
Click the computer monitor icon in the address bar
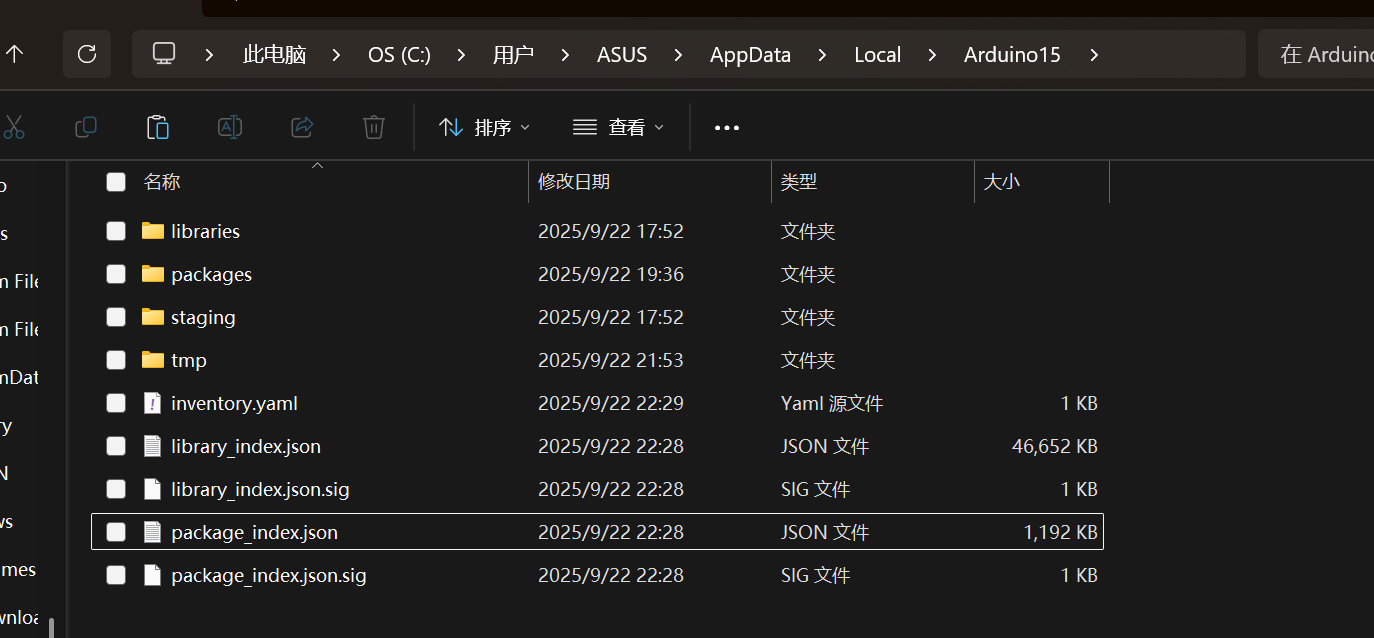[164, 54]
